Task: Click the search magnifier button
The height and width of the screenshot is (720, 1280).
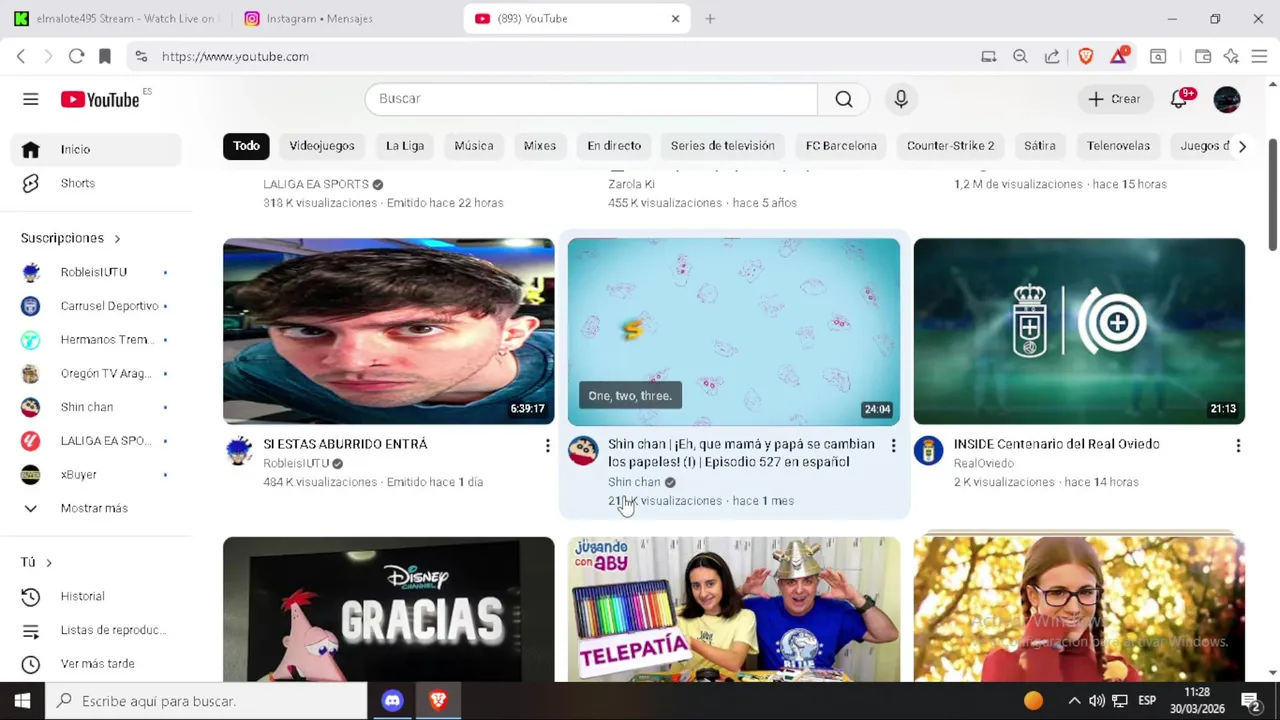Action: [844, 99]
